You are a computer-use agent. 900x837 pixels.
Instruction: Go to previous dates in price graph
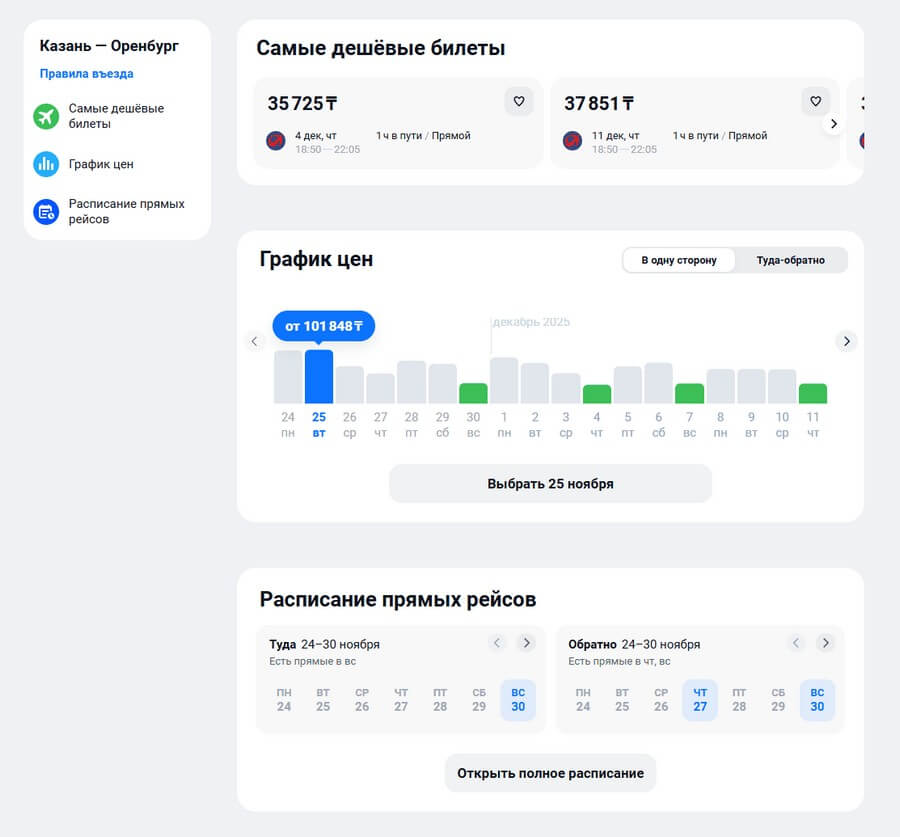(x=254, y=342)
